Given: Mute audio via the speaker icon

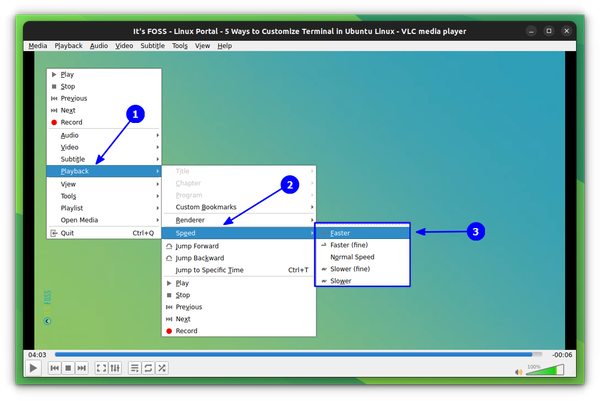Looking at the screenshot, I should pos(519,371).
